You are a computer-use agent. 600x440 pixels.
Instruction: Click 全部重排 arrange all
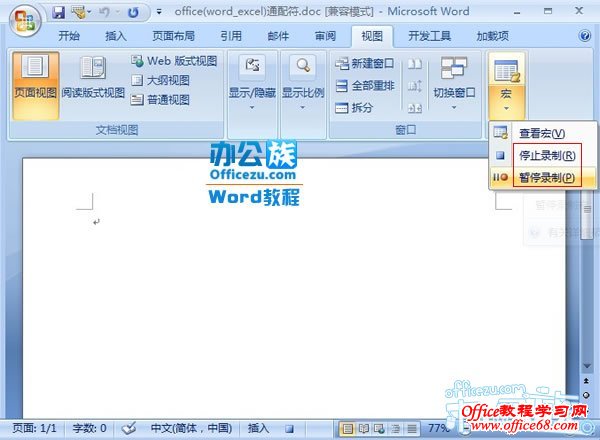tap(365, 86)
